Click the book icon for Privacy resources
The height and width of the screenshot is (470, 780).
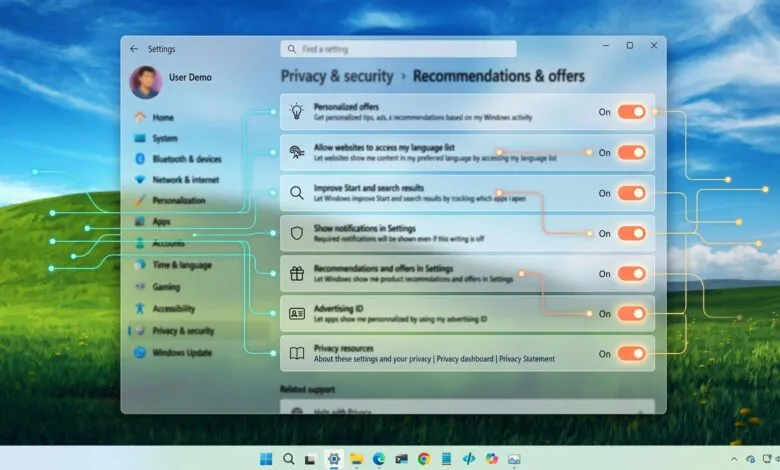tap(296, 353)
